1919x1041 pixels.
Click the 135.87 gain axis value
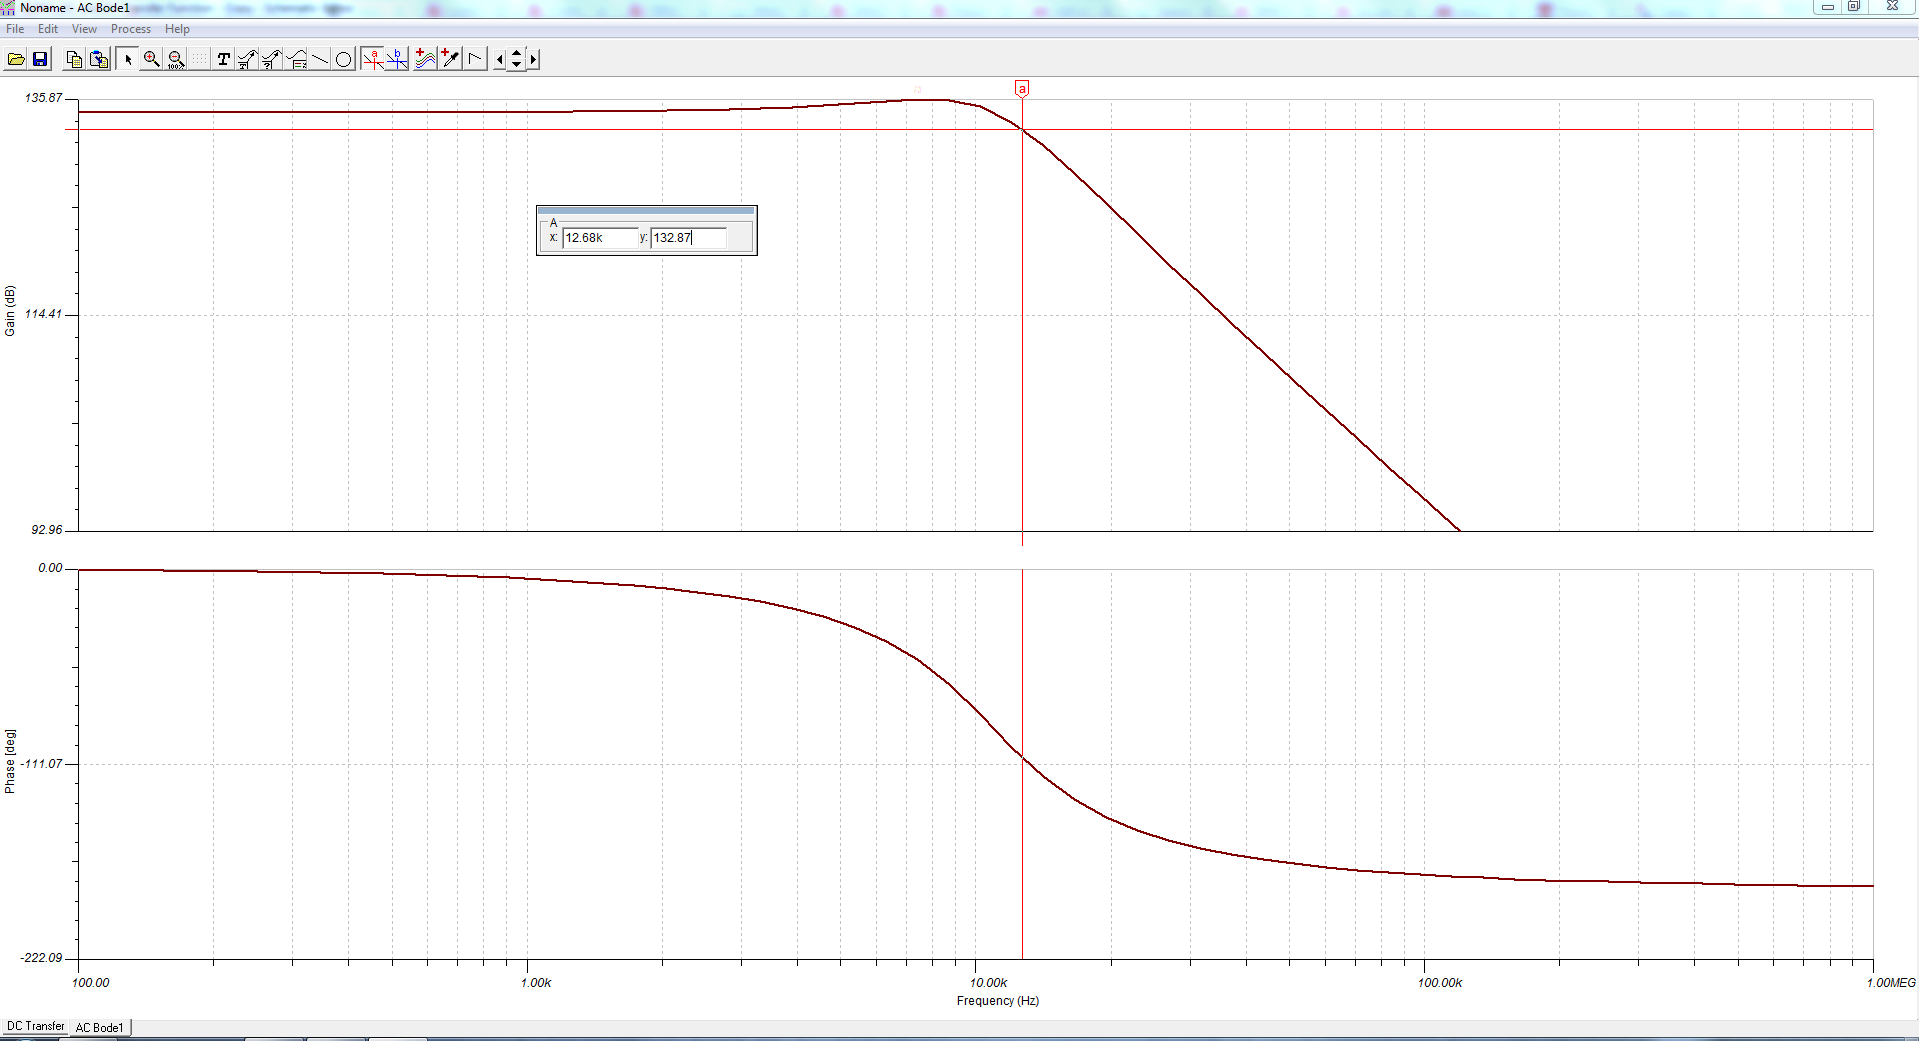(x=44, y=98)
